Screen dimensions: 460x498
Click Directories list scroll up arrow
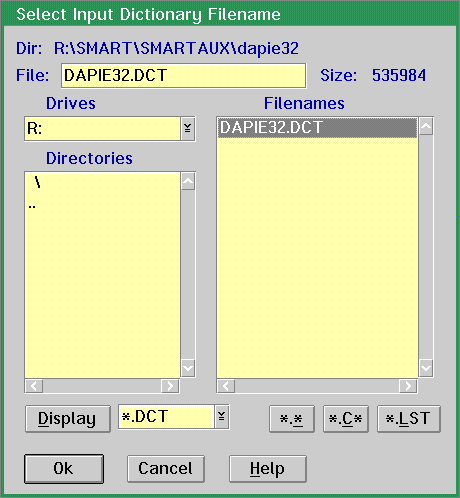(188, 182)
